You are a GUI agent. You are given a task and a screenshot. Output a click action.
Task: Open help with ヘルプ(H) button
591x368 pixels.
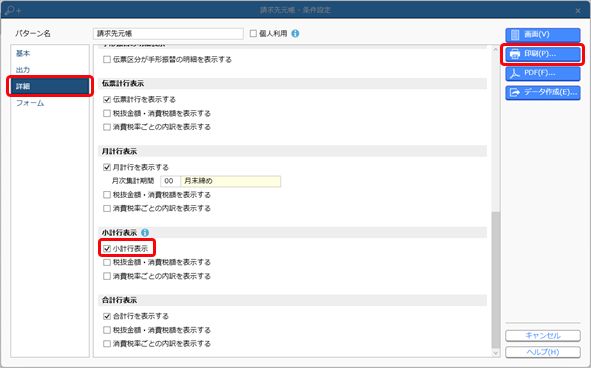(x=543, y=352)
